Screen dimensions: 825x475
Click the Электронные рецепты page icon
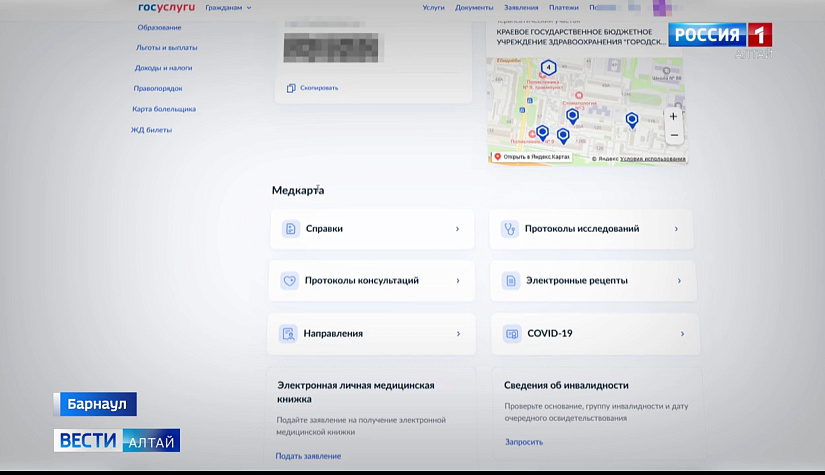click(x=511, y=281)
